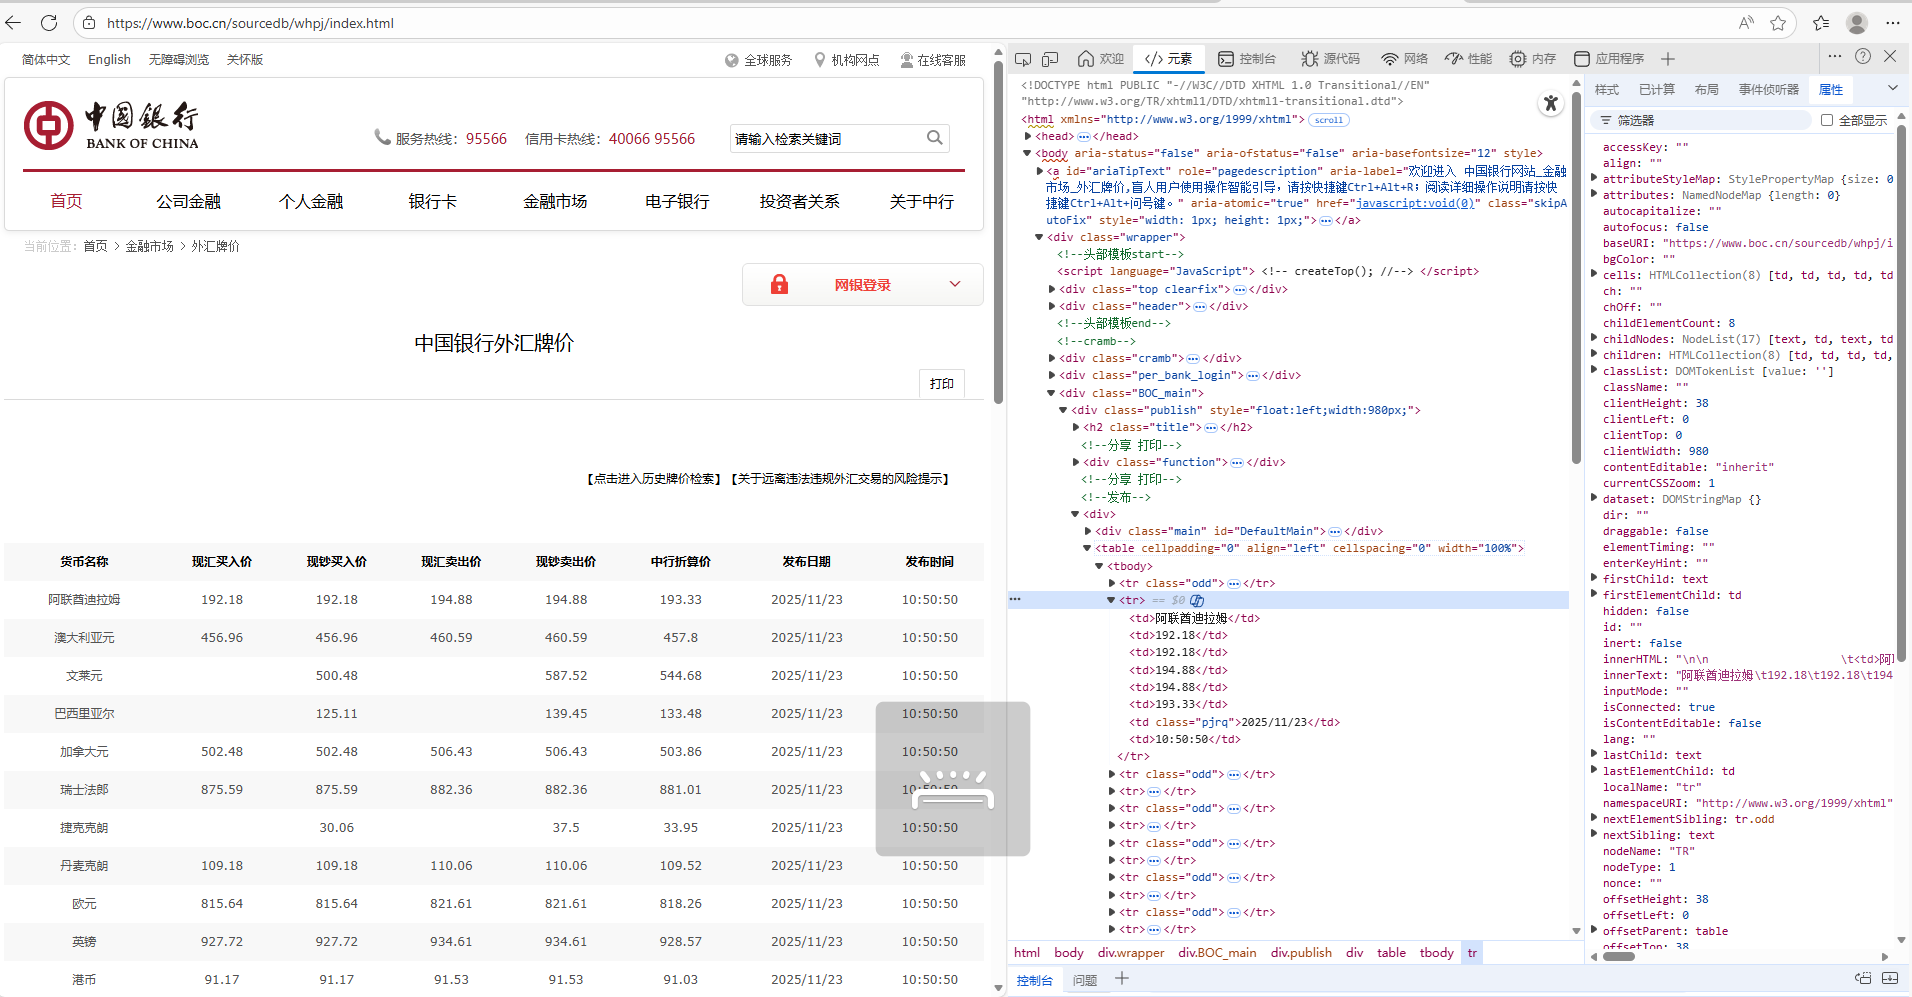1912x997 pixels.
Task: Switch to the 样式 pane tab
Action: (x=1607, y=90)
